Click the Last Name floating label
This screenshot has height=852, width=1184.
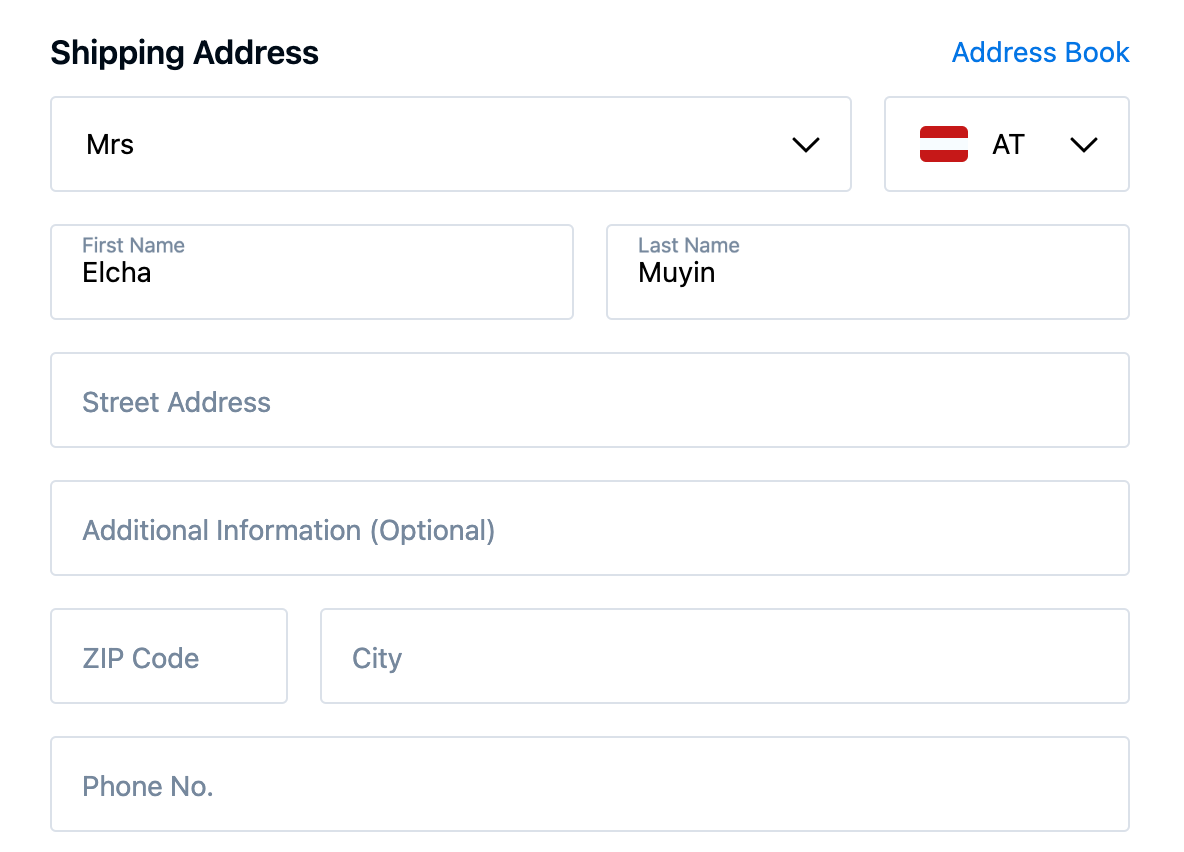click(688, 245)
